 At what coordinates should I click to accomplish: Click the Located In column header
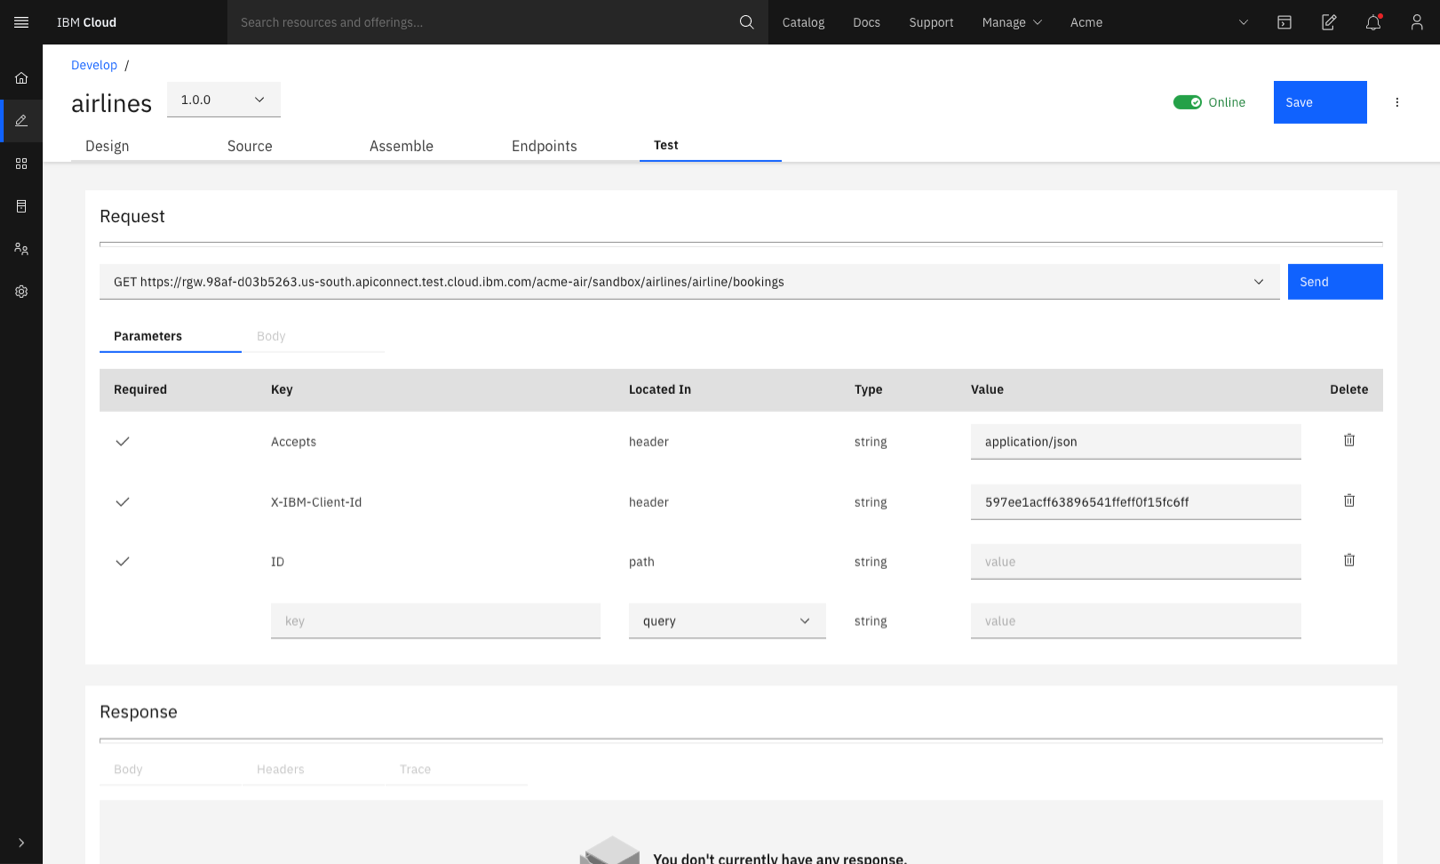[x=660, y=389]
